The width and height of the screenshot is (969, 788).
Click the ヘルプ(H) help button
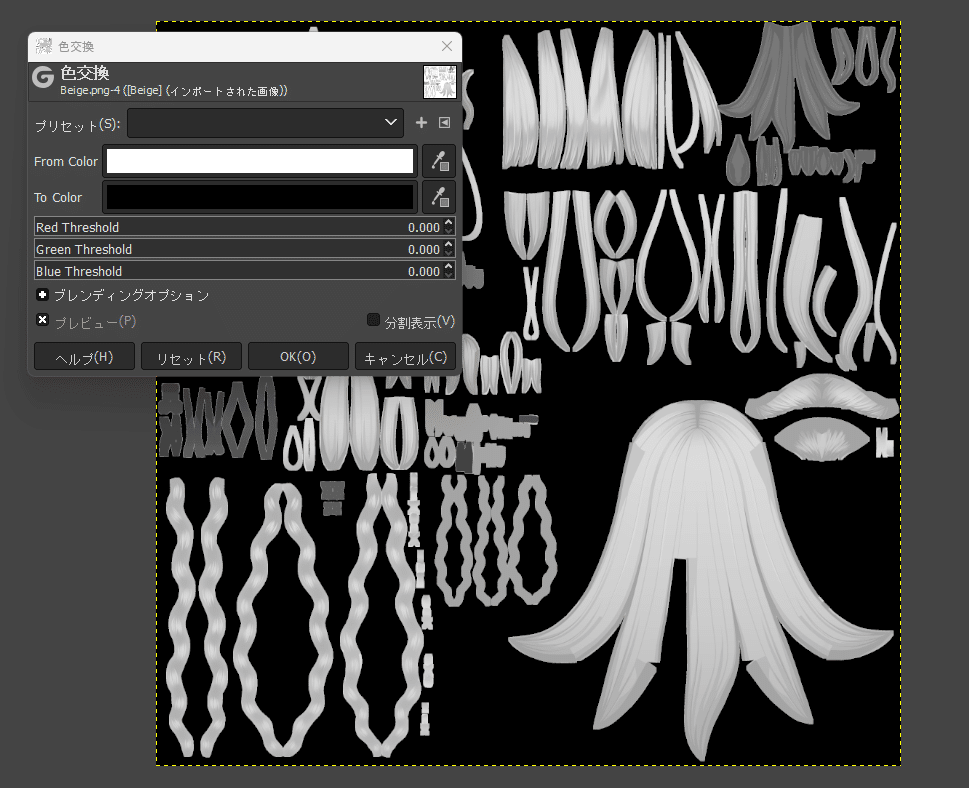coord(84,357)
